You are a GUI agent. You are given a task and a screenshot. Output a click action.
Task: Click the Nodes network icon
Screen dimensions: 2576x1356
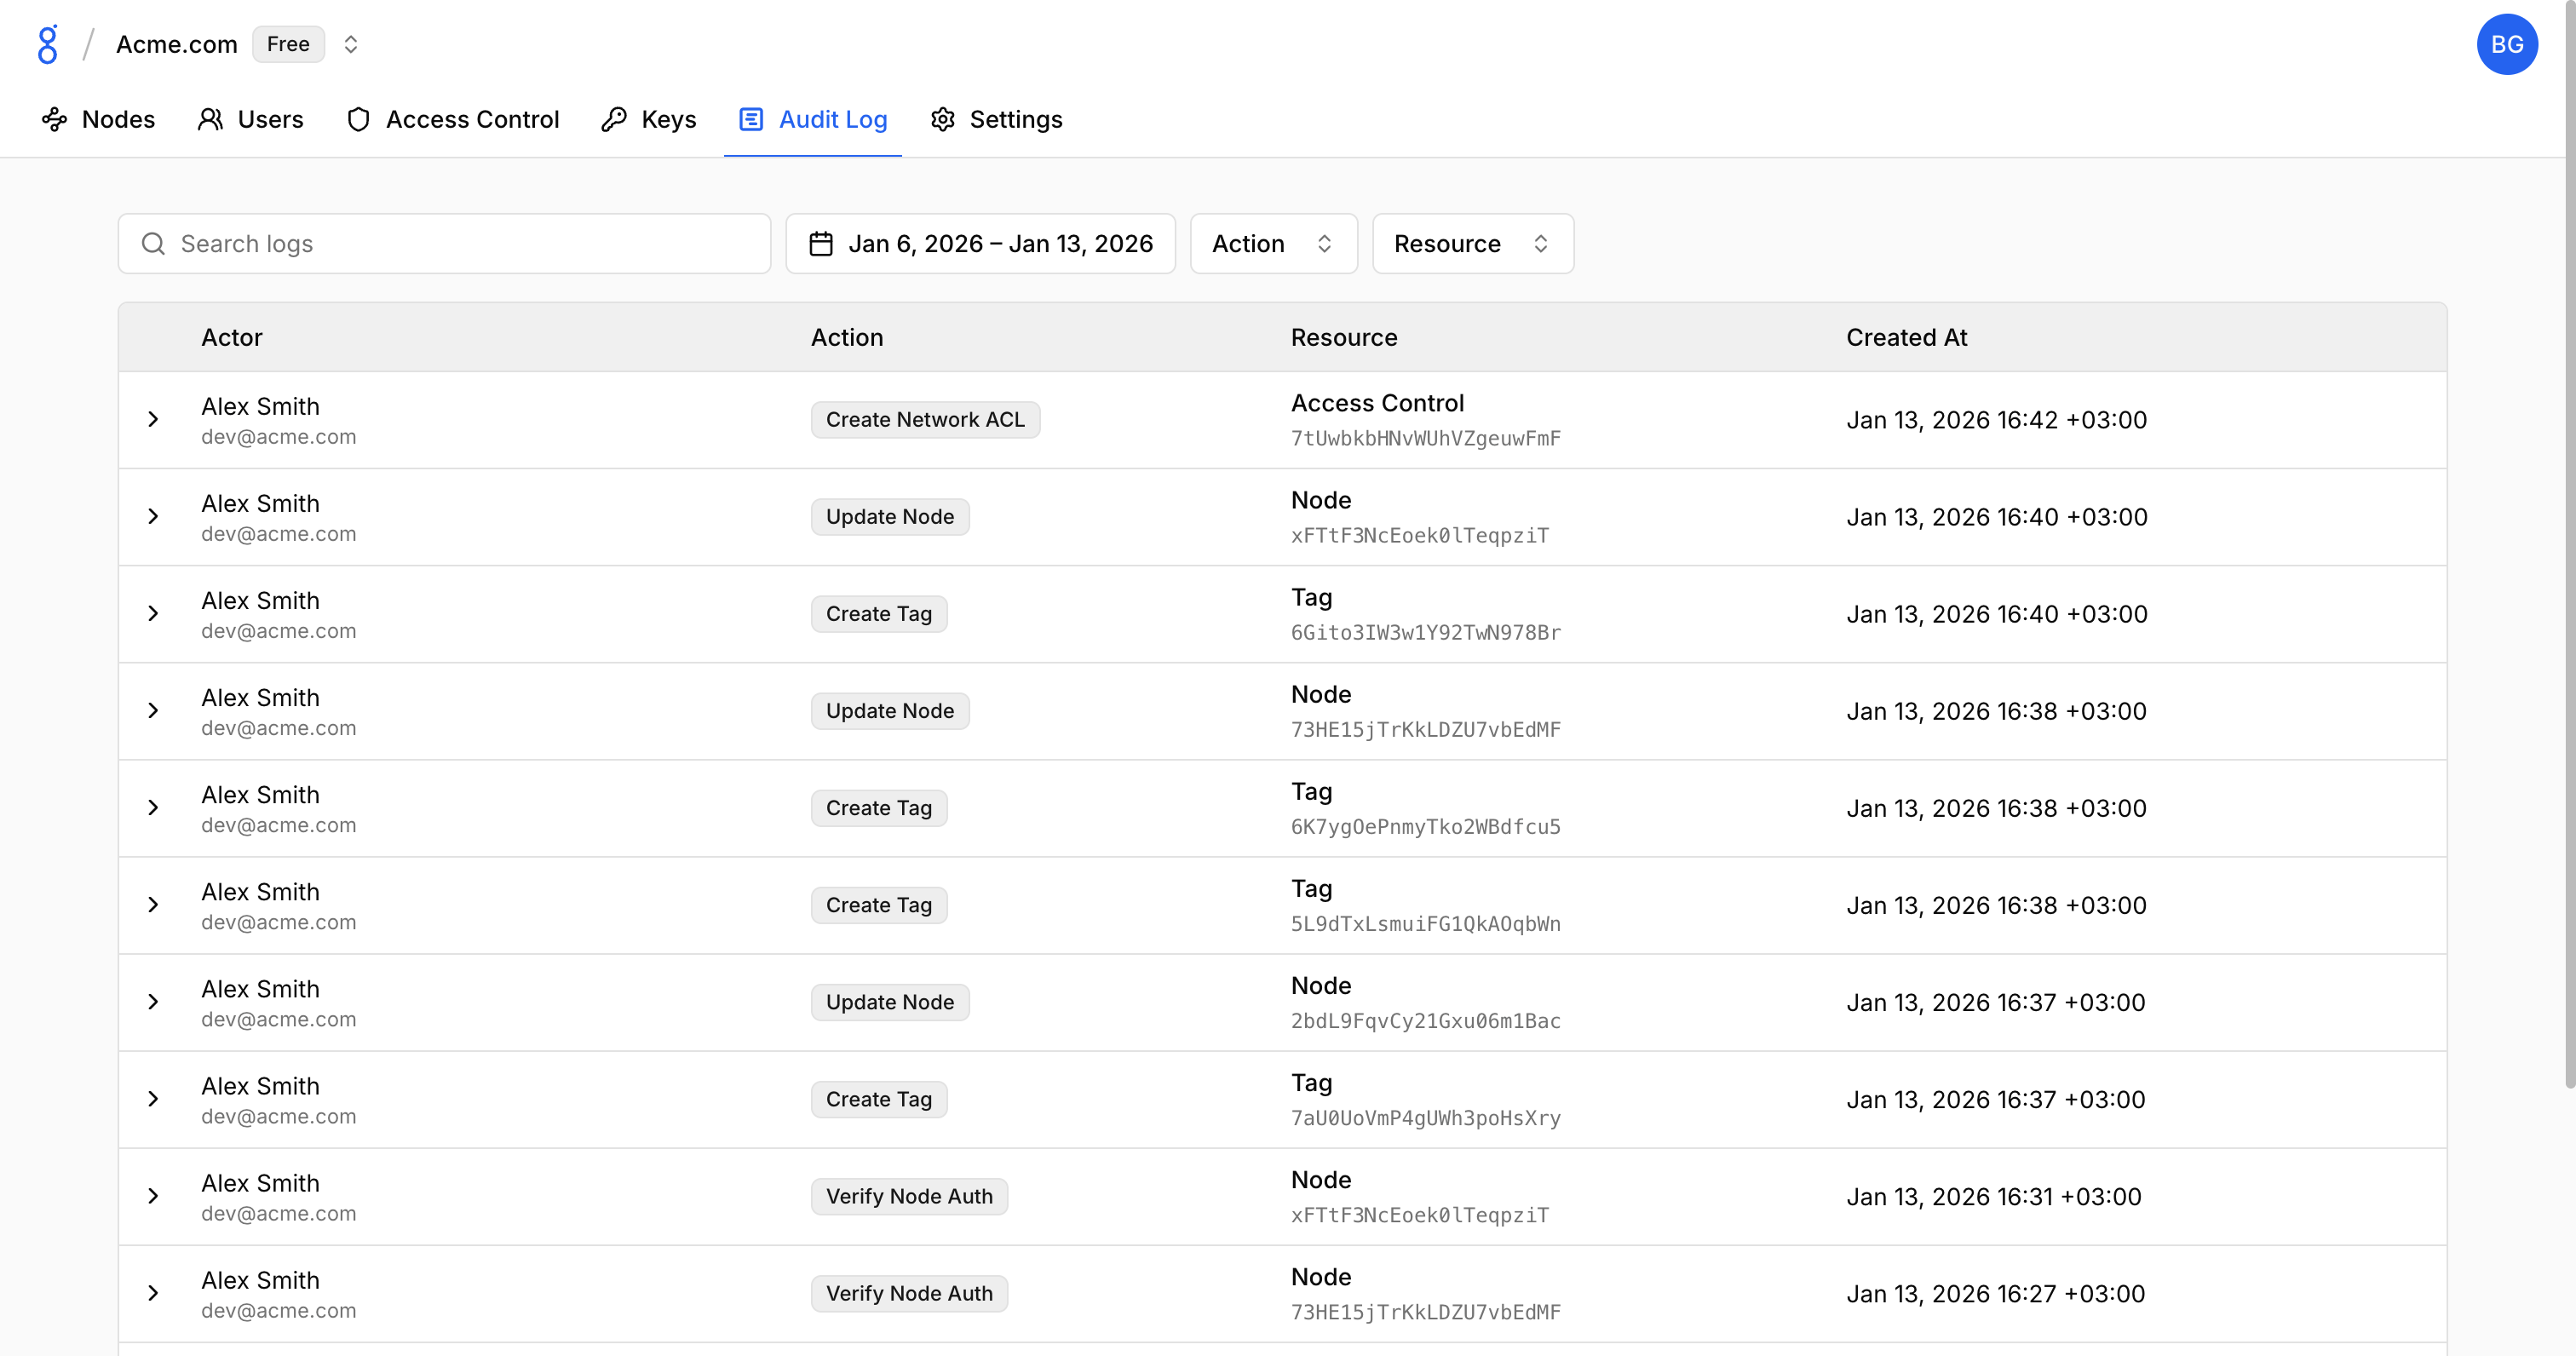pos(54,120)
